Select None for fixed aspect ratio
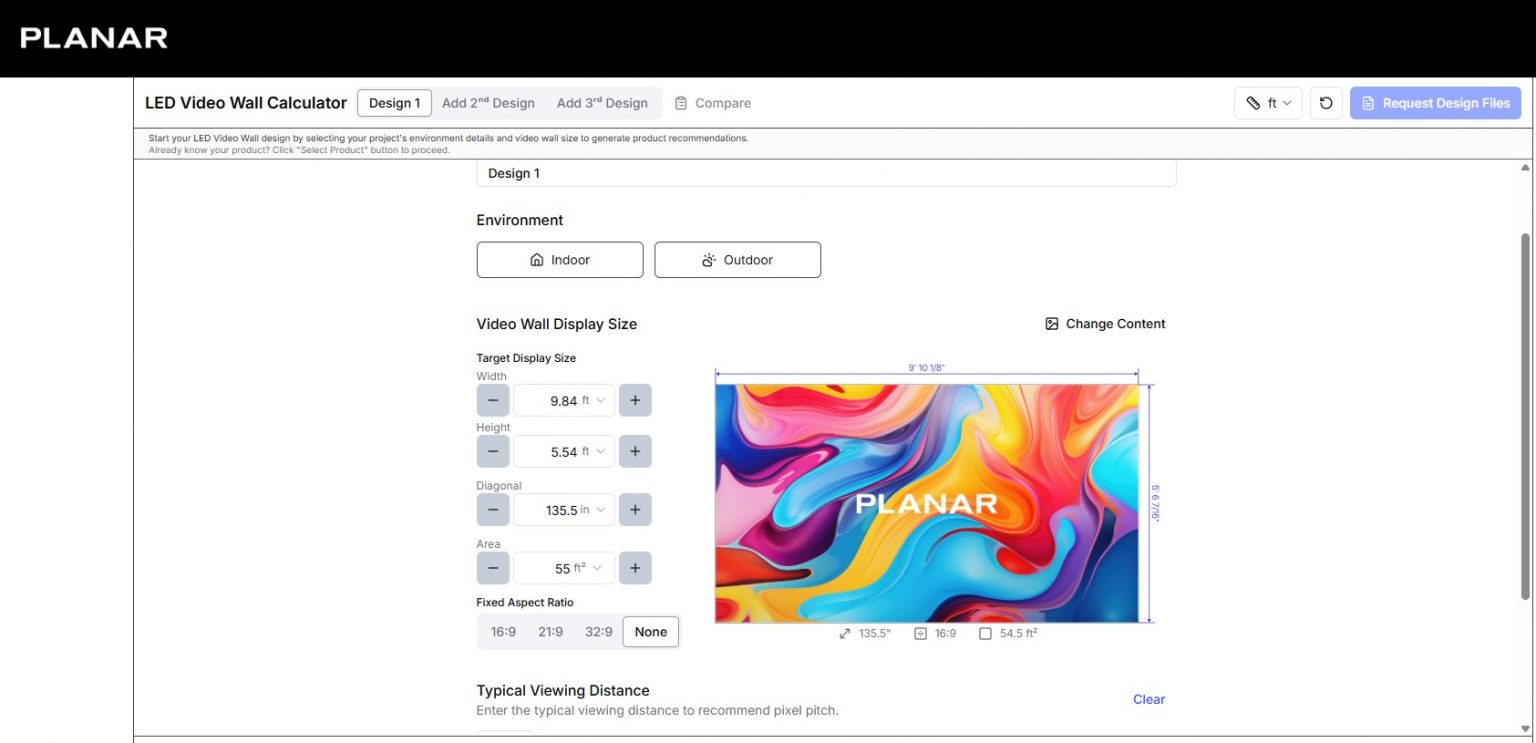 (x=651, y=632)
